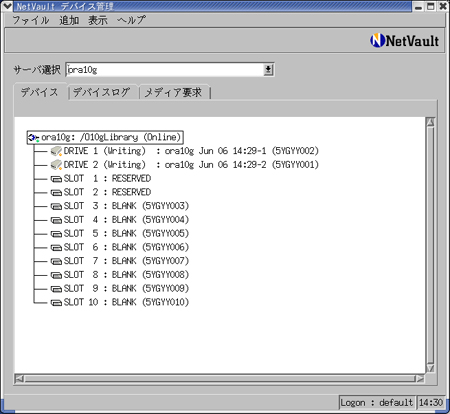Click the SLOT 3 slot icon
450x414 pixels.
[x=56, y=206]
